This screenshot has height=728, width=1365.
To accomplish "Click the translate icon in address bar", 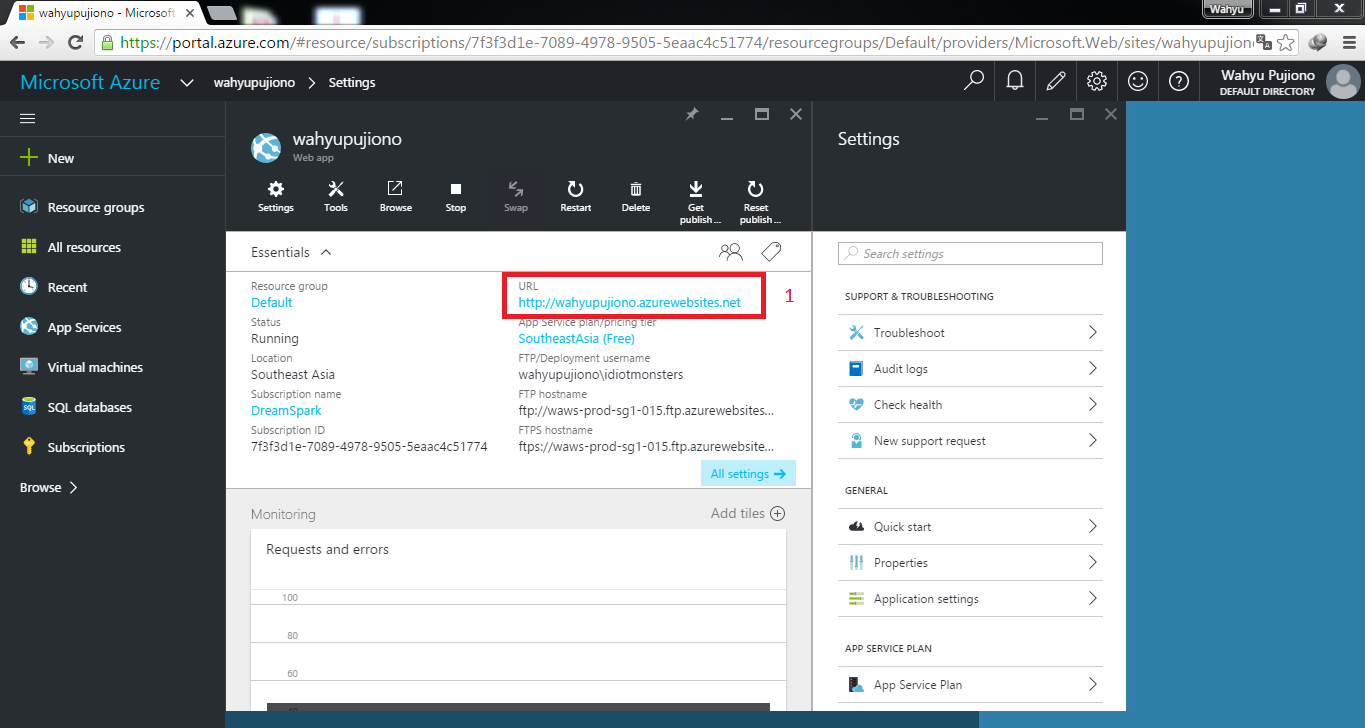I will (1263, 42).
